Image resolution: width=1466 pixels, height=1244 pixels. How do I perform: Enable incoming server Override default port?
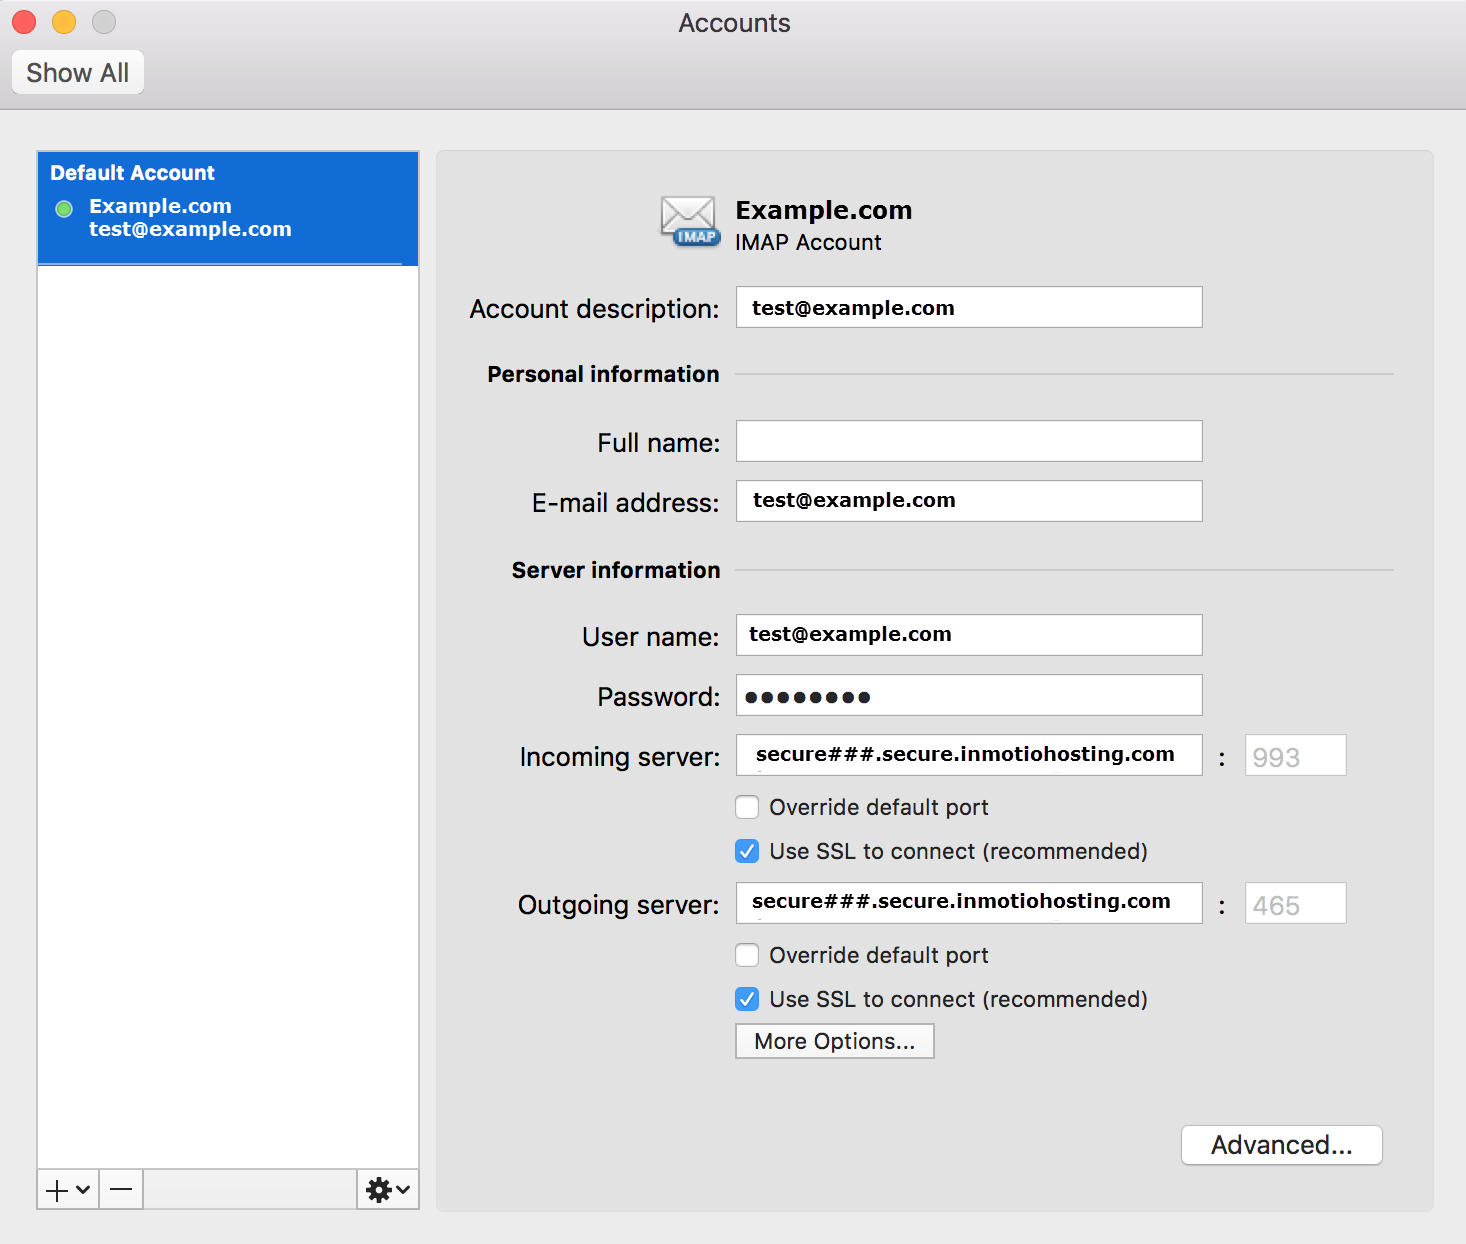click(x=747, y=807)
